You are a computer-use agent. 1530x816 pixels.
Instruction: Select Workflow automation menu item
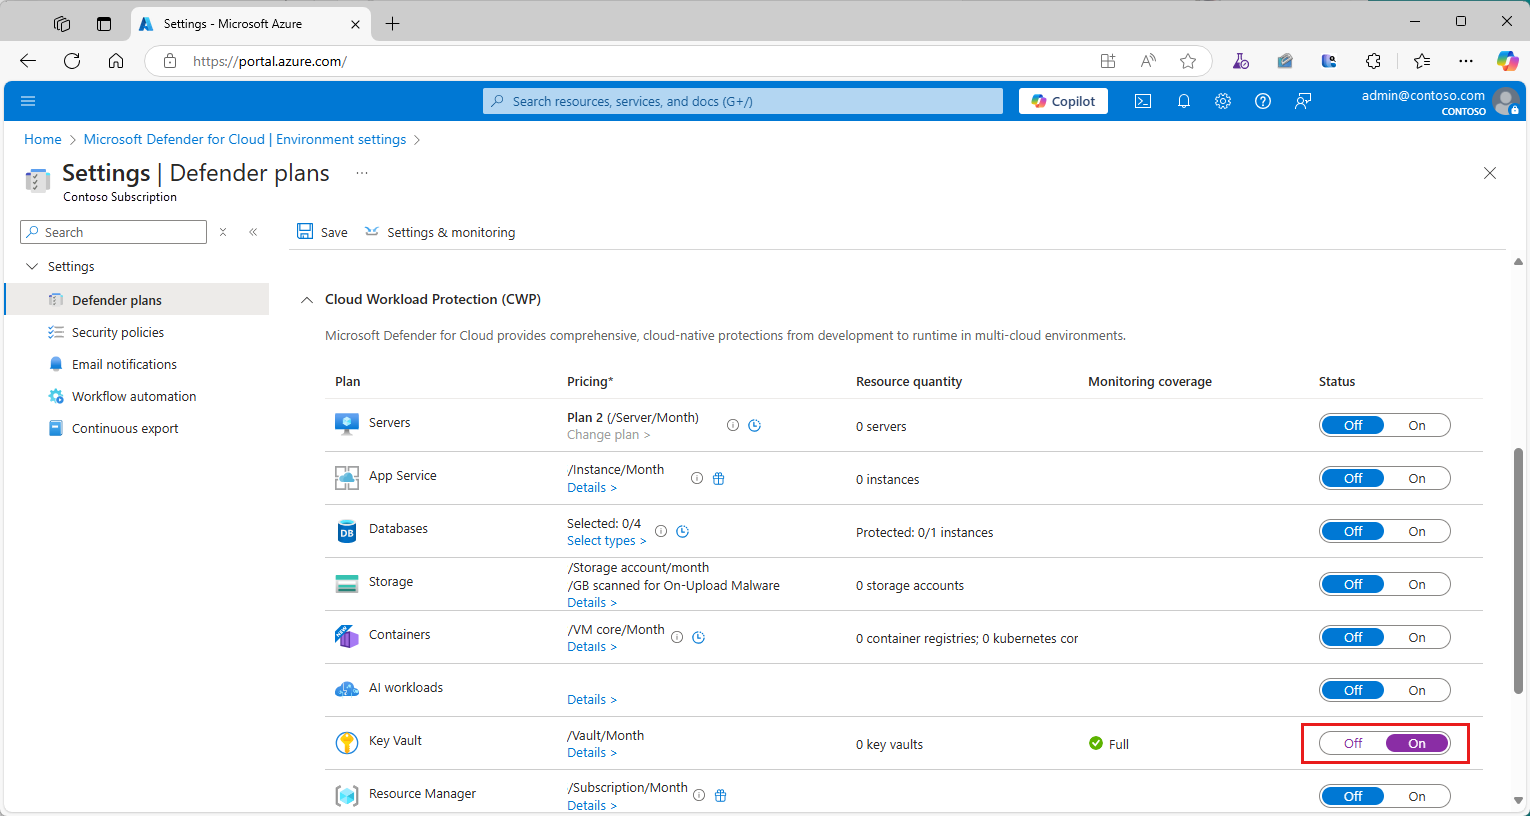coord(134,396)
